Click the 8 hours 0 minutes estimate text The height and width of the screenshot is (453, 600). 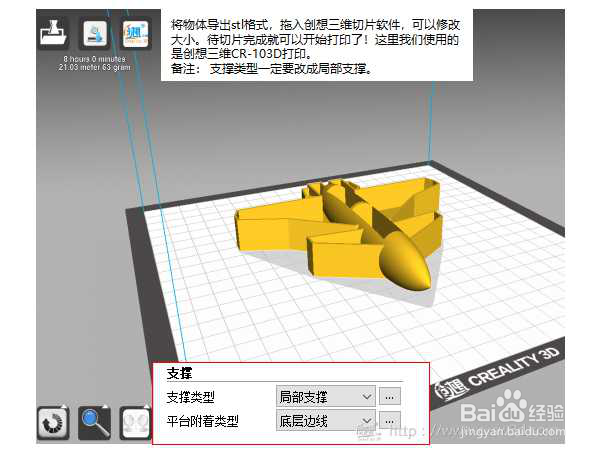[x=95, y=59]
